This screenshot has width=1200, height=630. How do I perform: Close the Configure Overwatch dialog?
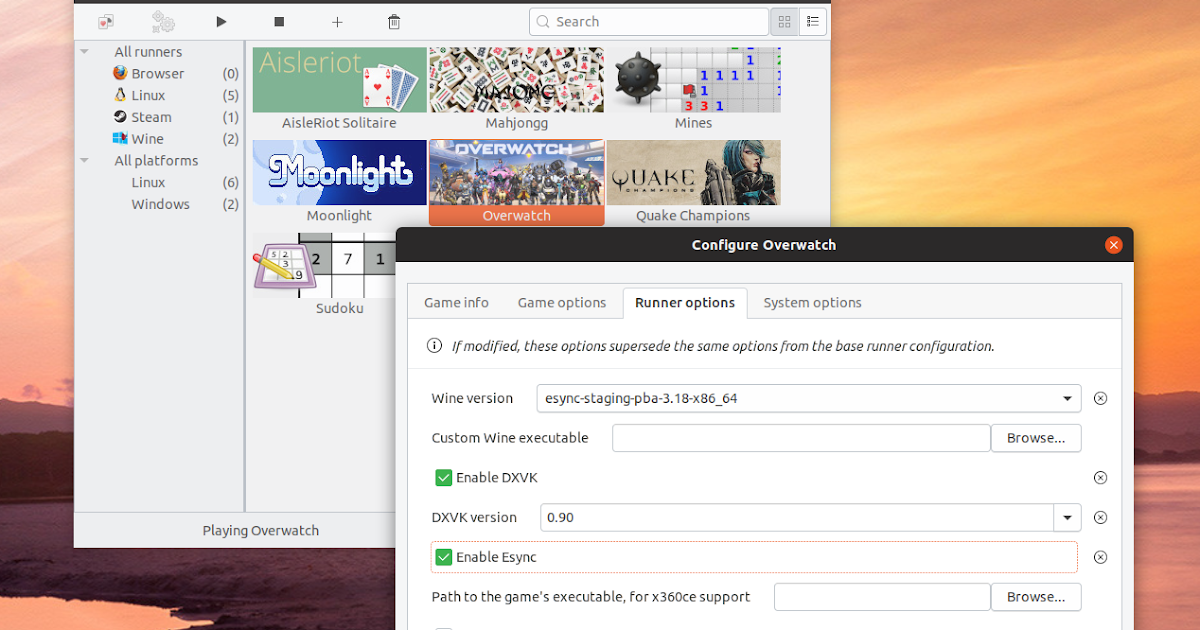pyautogui.click(x=1113, y=245)
